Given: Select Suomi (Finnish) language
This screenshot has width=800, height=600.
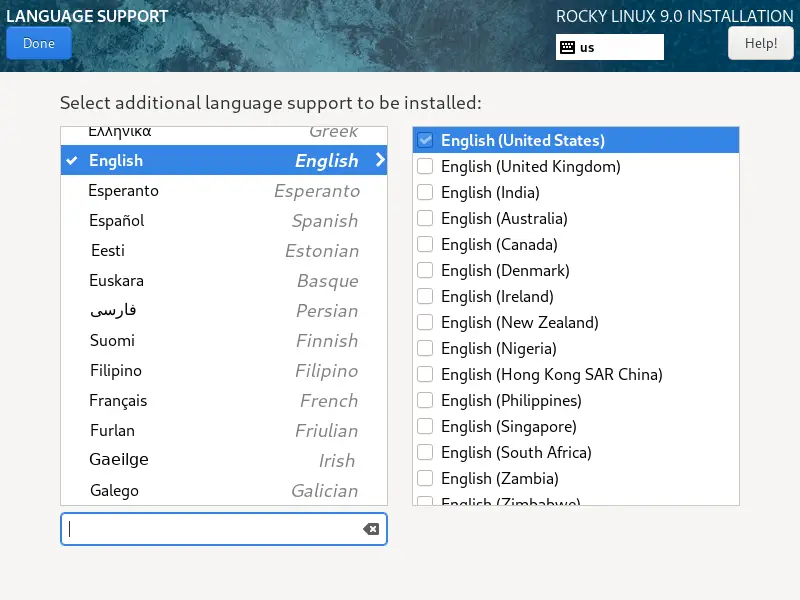Looking at the screenshot, I should pyautogui.click(x=223, y=340).
